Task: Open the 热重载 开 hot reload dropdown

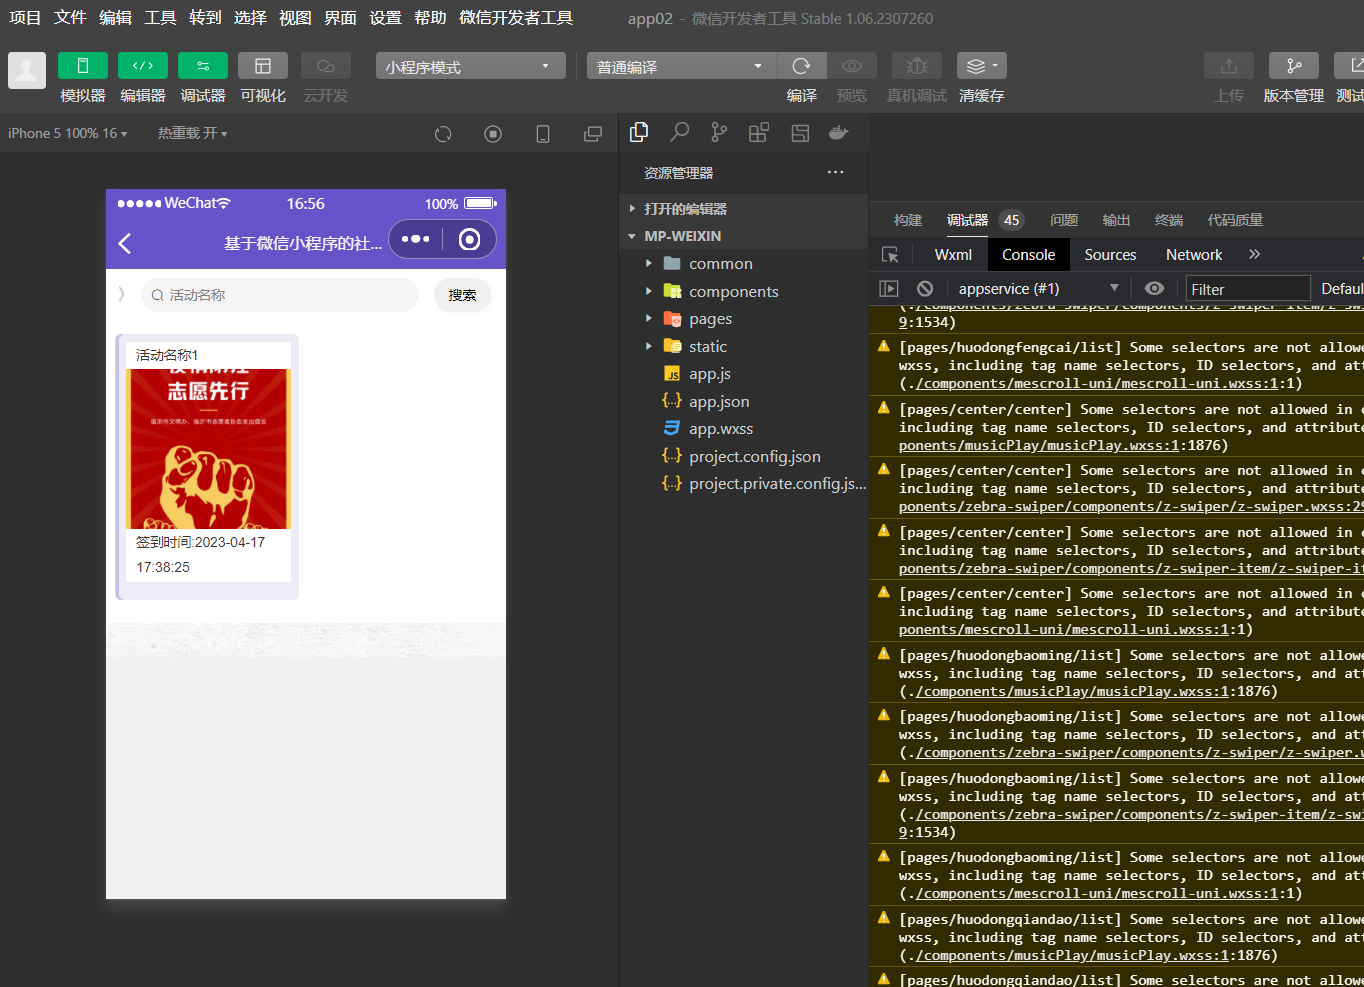Action: tap(193, 133)
